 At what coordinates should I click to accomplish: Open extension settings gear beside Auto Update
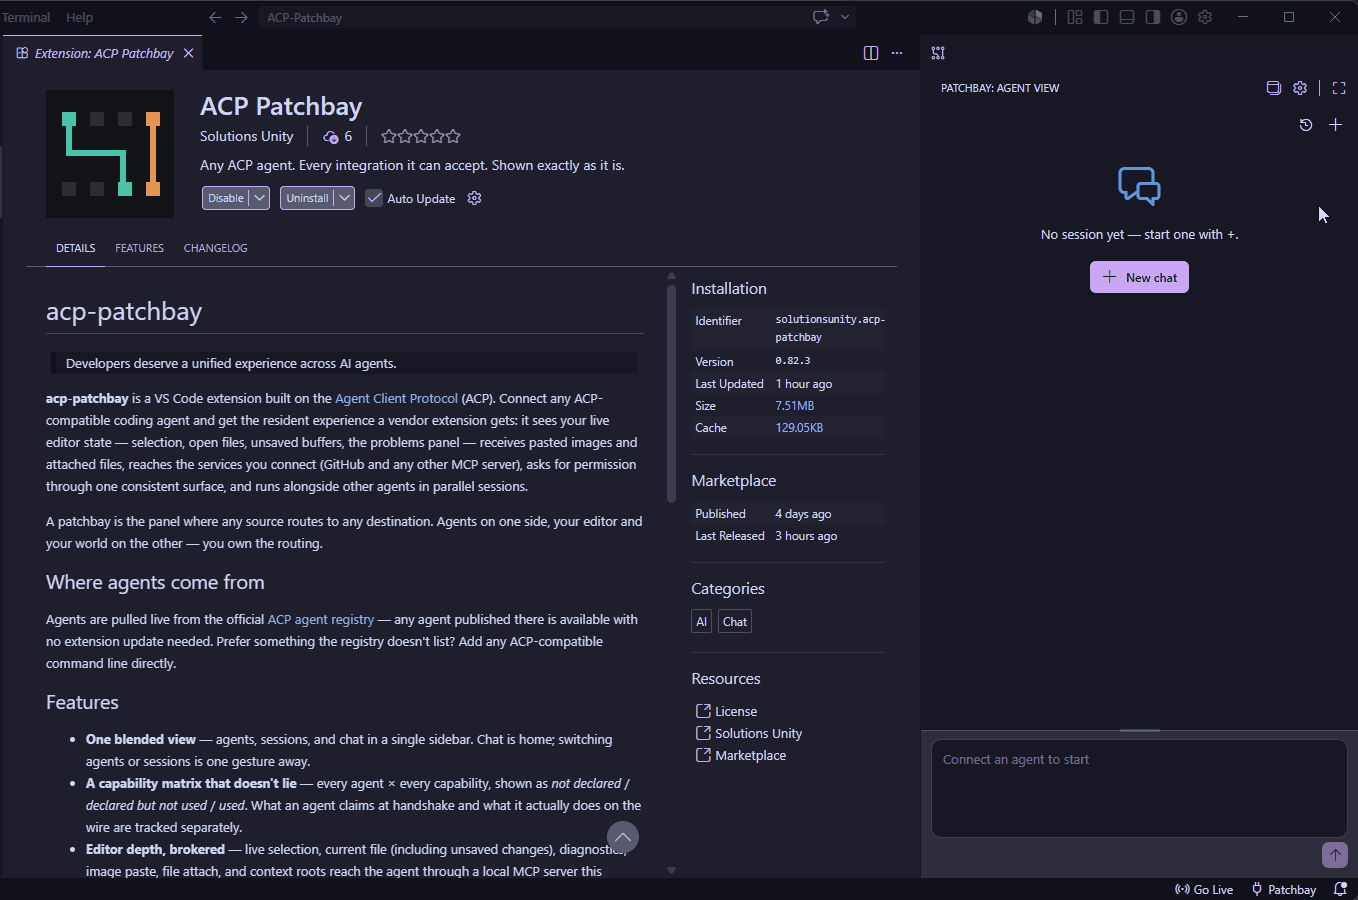tap(475, 198)
